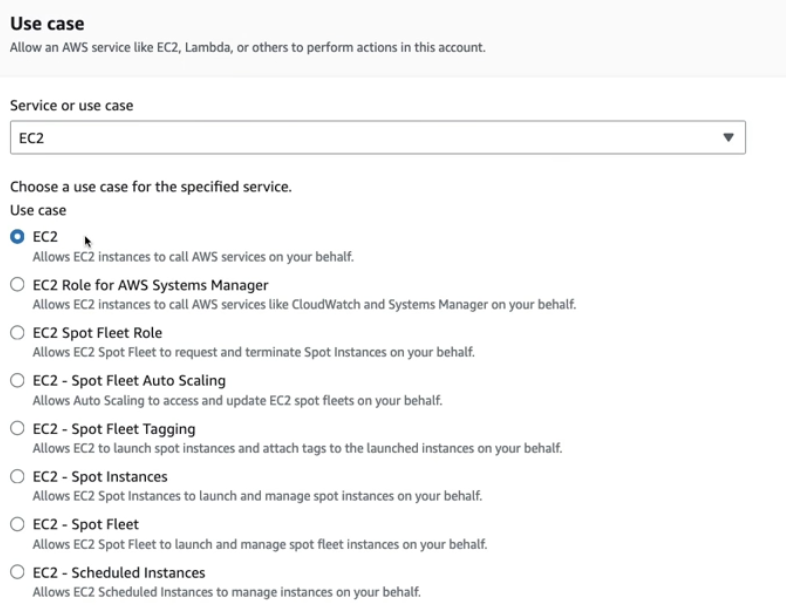Choose the EC2 Role for AWS Systems Manager radio button
786x610 pixels.
(x=16, y=285)
